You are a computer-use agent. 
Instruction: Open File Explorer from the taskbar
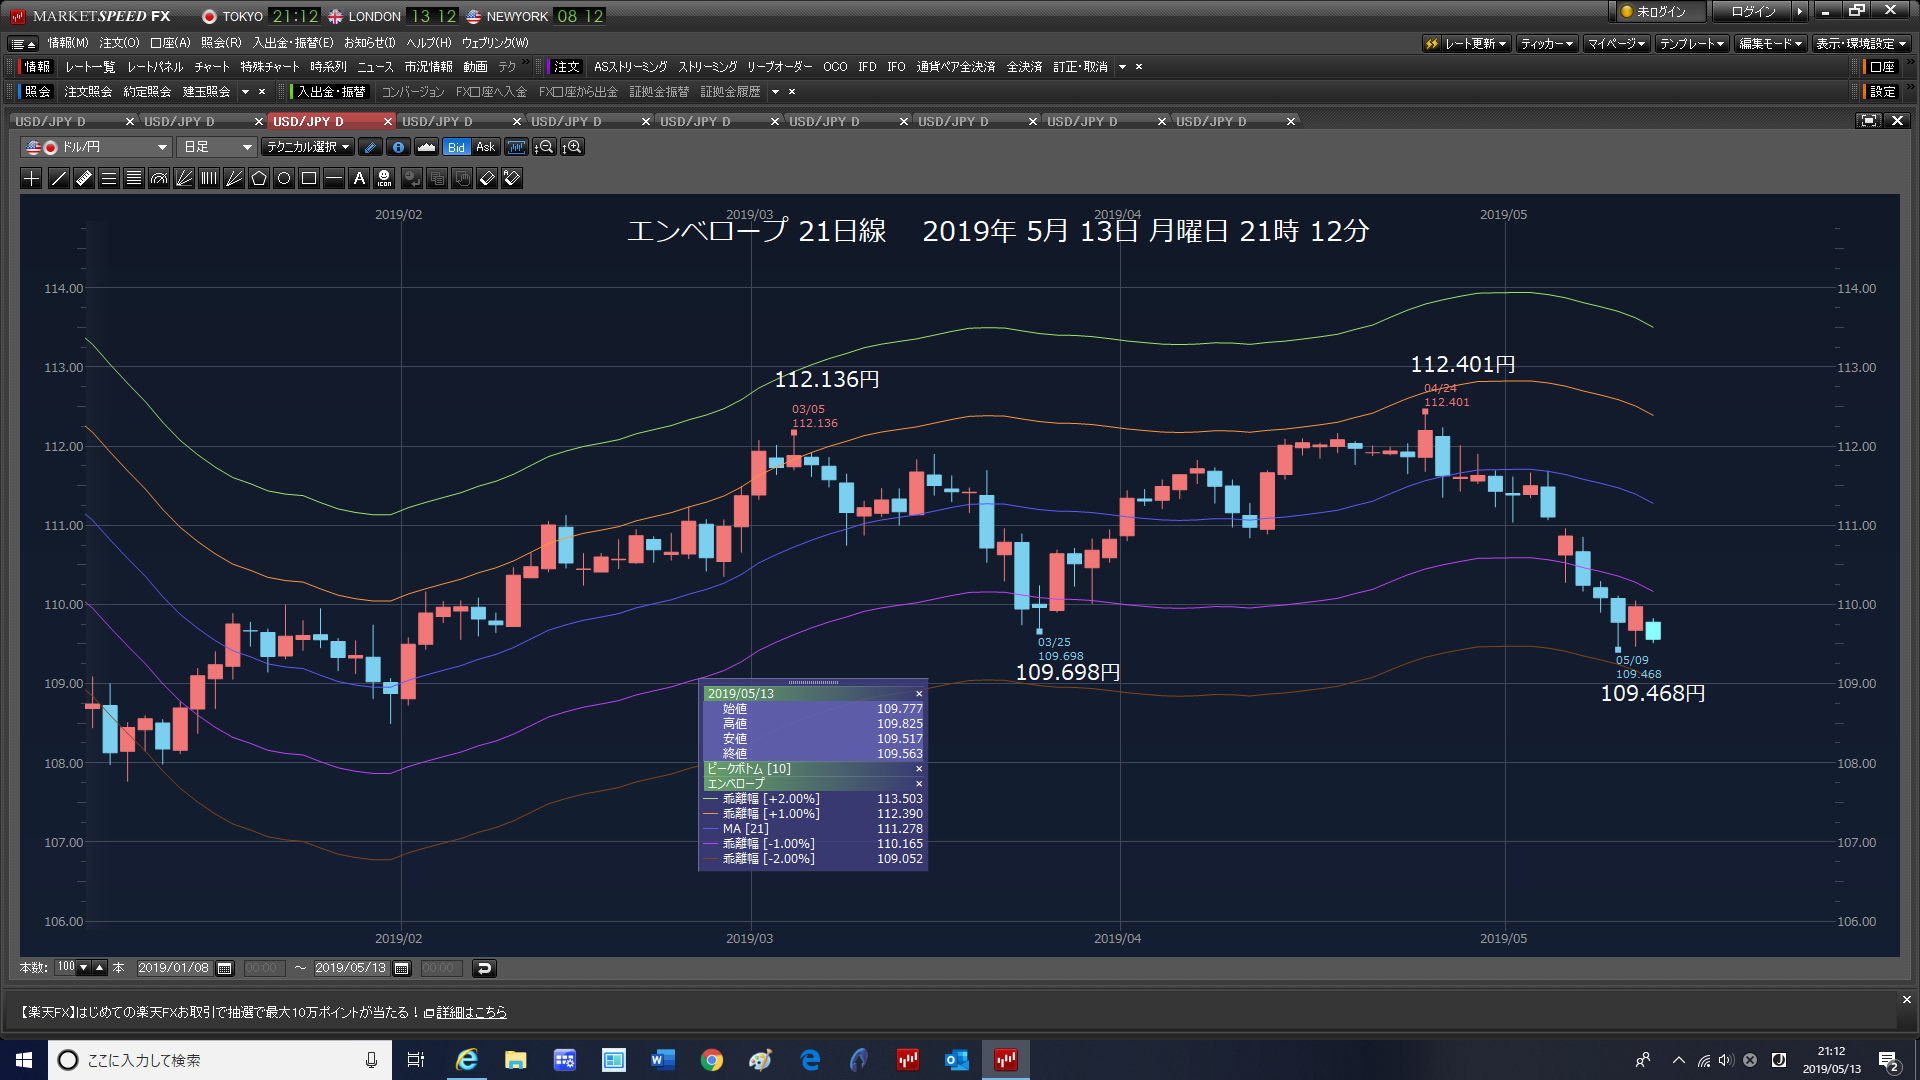click(x=516, y=1060)
